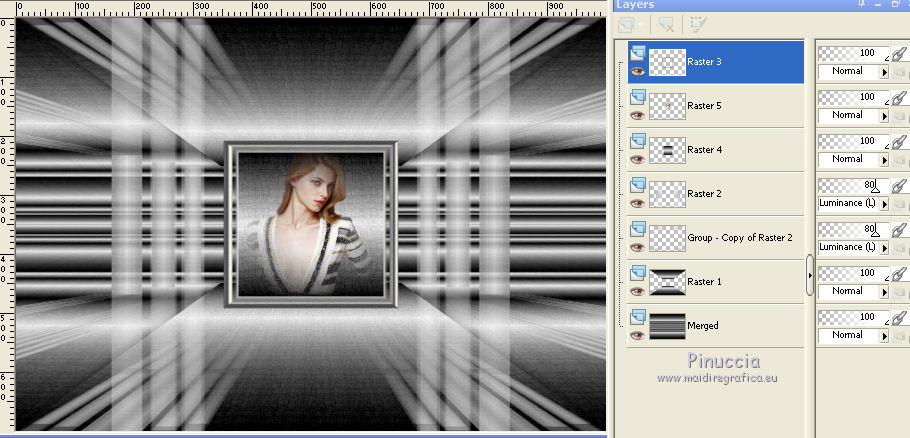Click the Normal blend mode field of Raster 3

[x=849, y=72]
